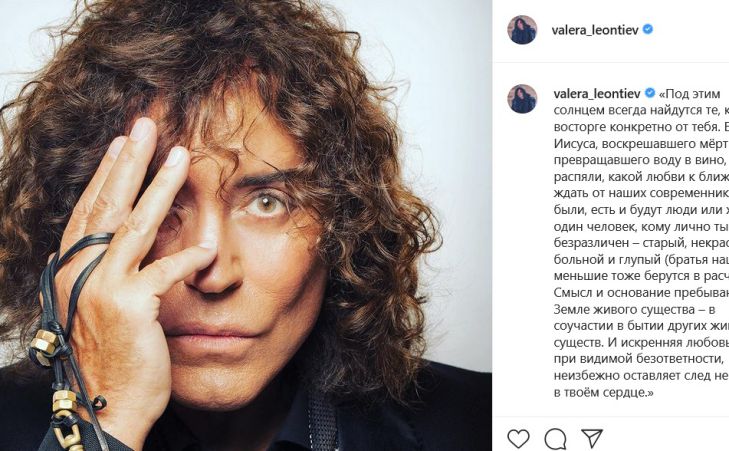Open comments with the speech bubble icon
The width and height of the screenshot is (729, 451).
(555, 438)
